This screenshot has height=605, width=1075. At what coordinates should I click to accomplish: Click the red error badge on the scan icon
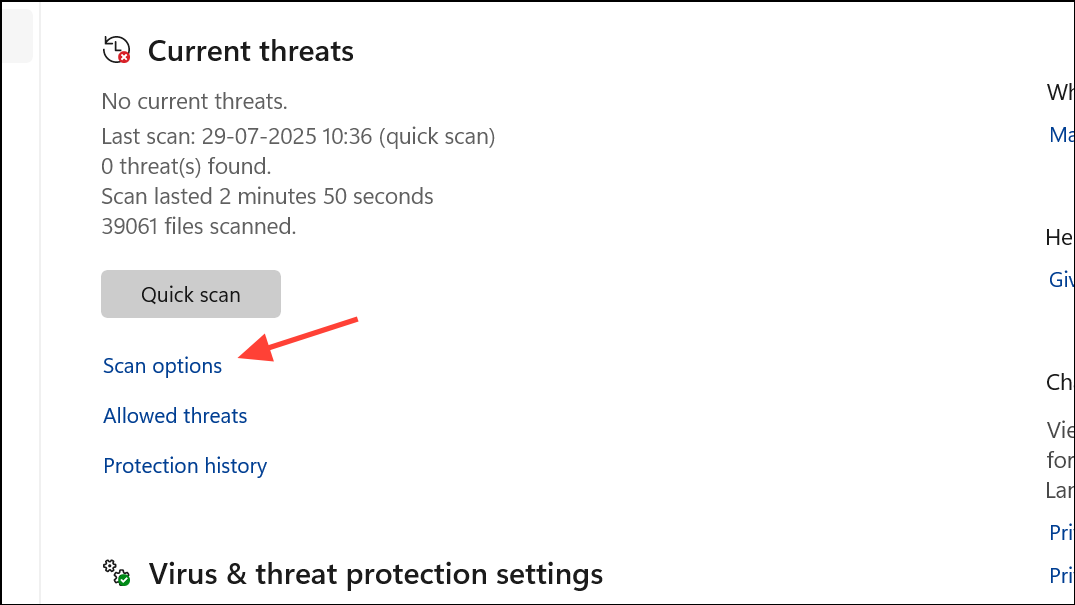click(122, 57)
